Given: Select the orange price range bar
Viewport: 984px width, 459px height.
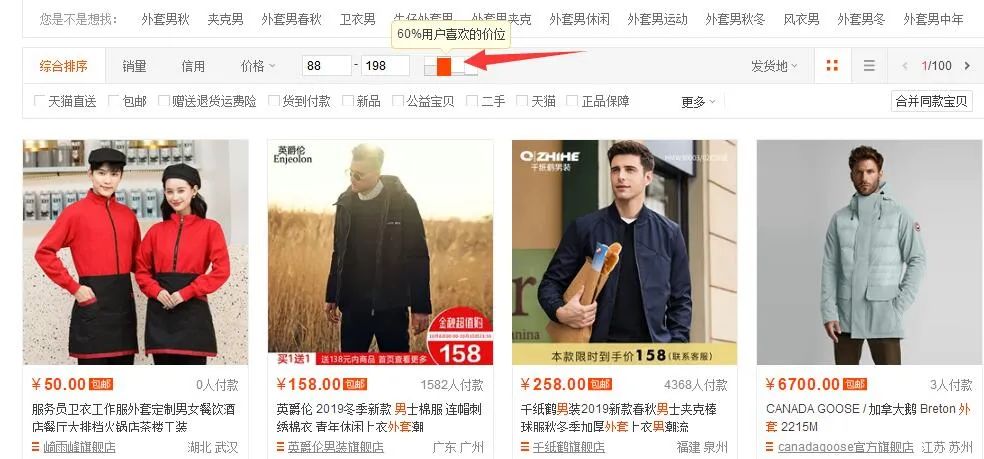Looking at the screenshot, I should pos(444,66).
